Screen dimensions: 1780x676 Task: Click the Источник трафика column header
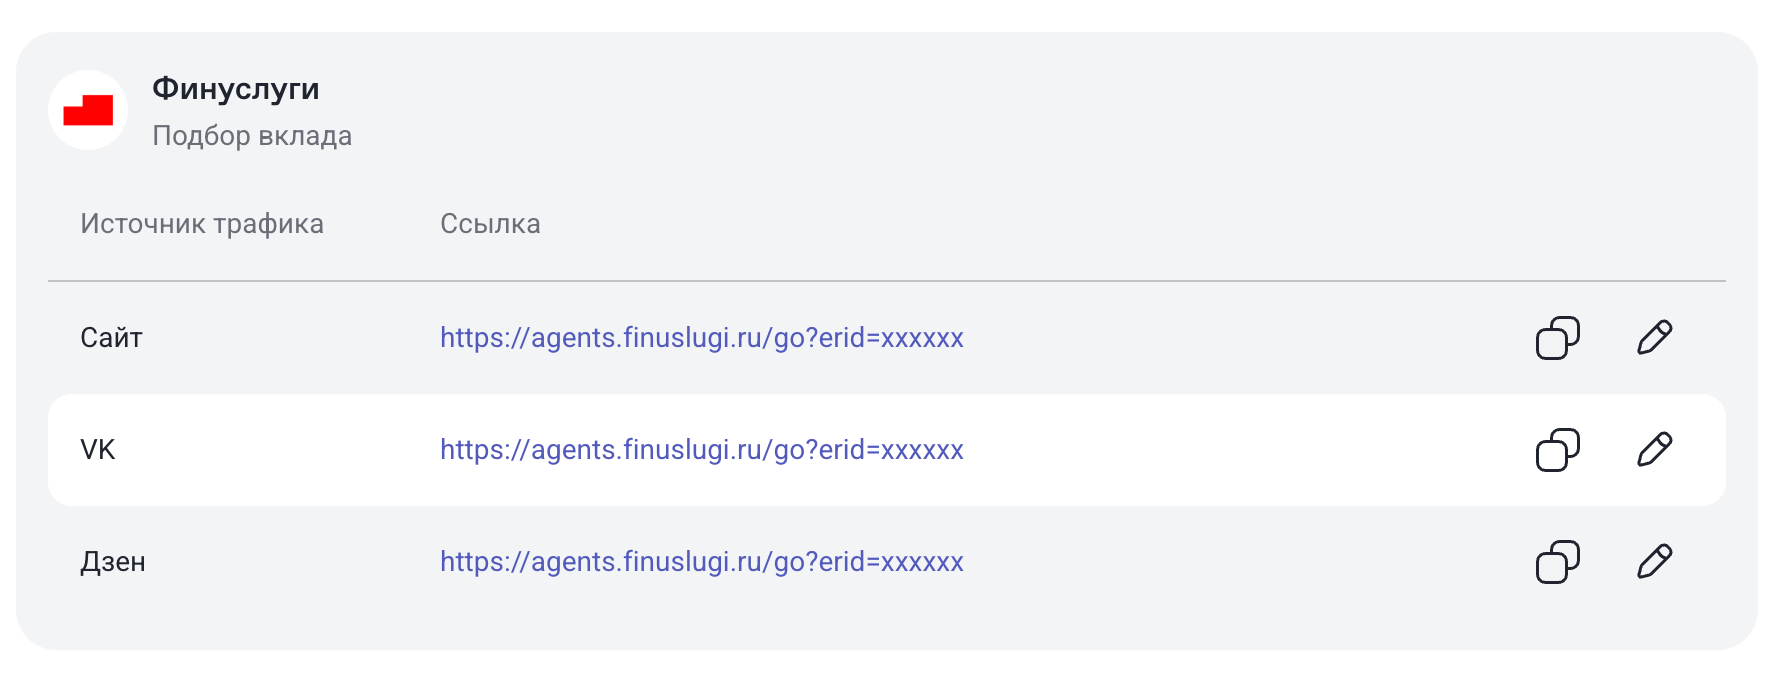point(202,224)
